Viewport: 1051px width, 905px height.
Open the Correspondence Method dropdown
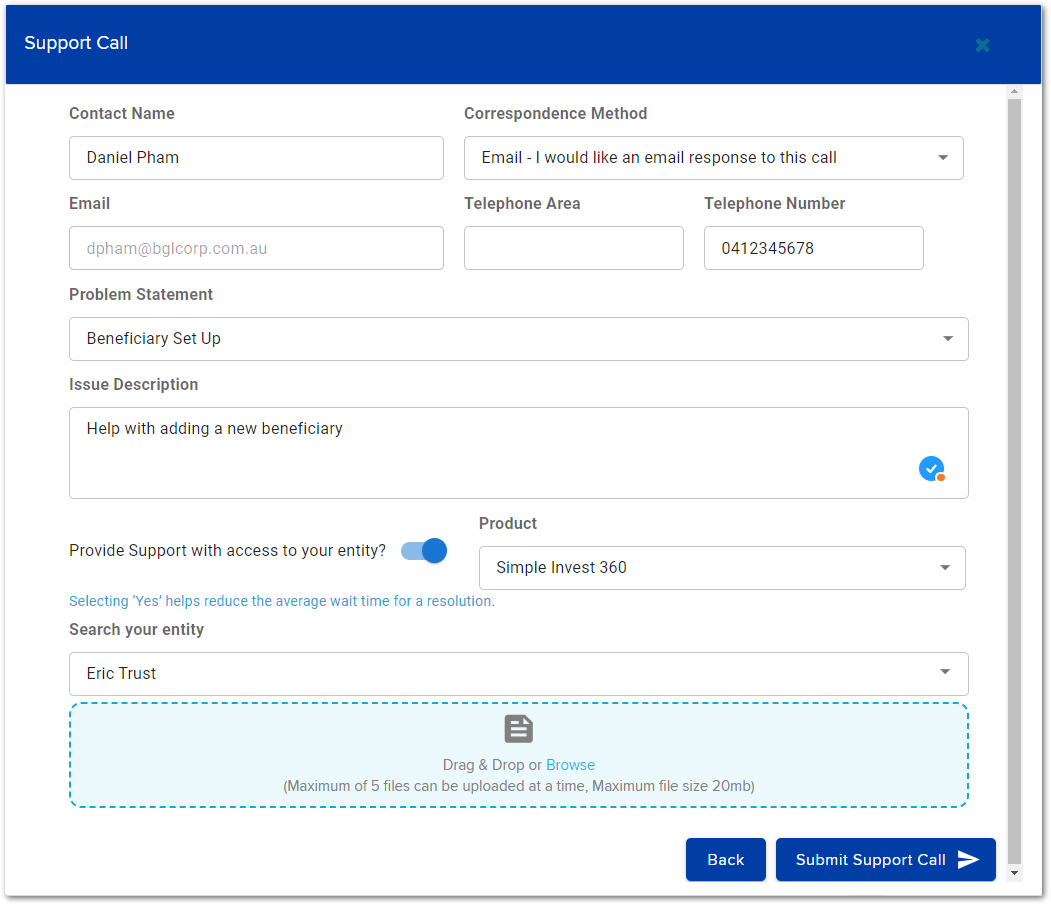[714, 158]
